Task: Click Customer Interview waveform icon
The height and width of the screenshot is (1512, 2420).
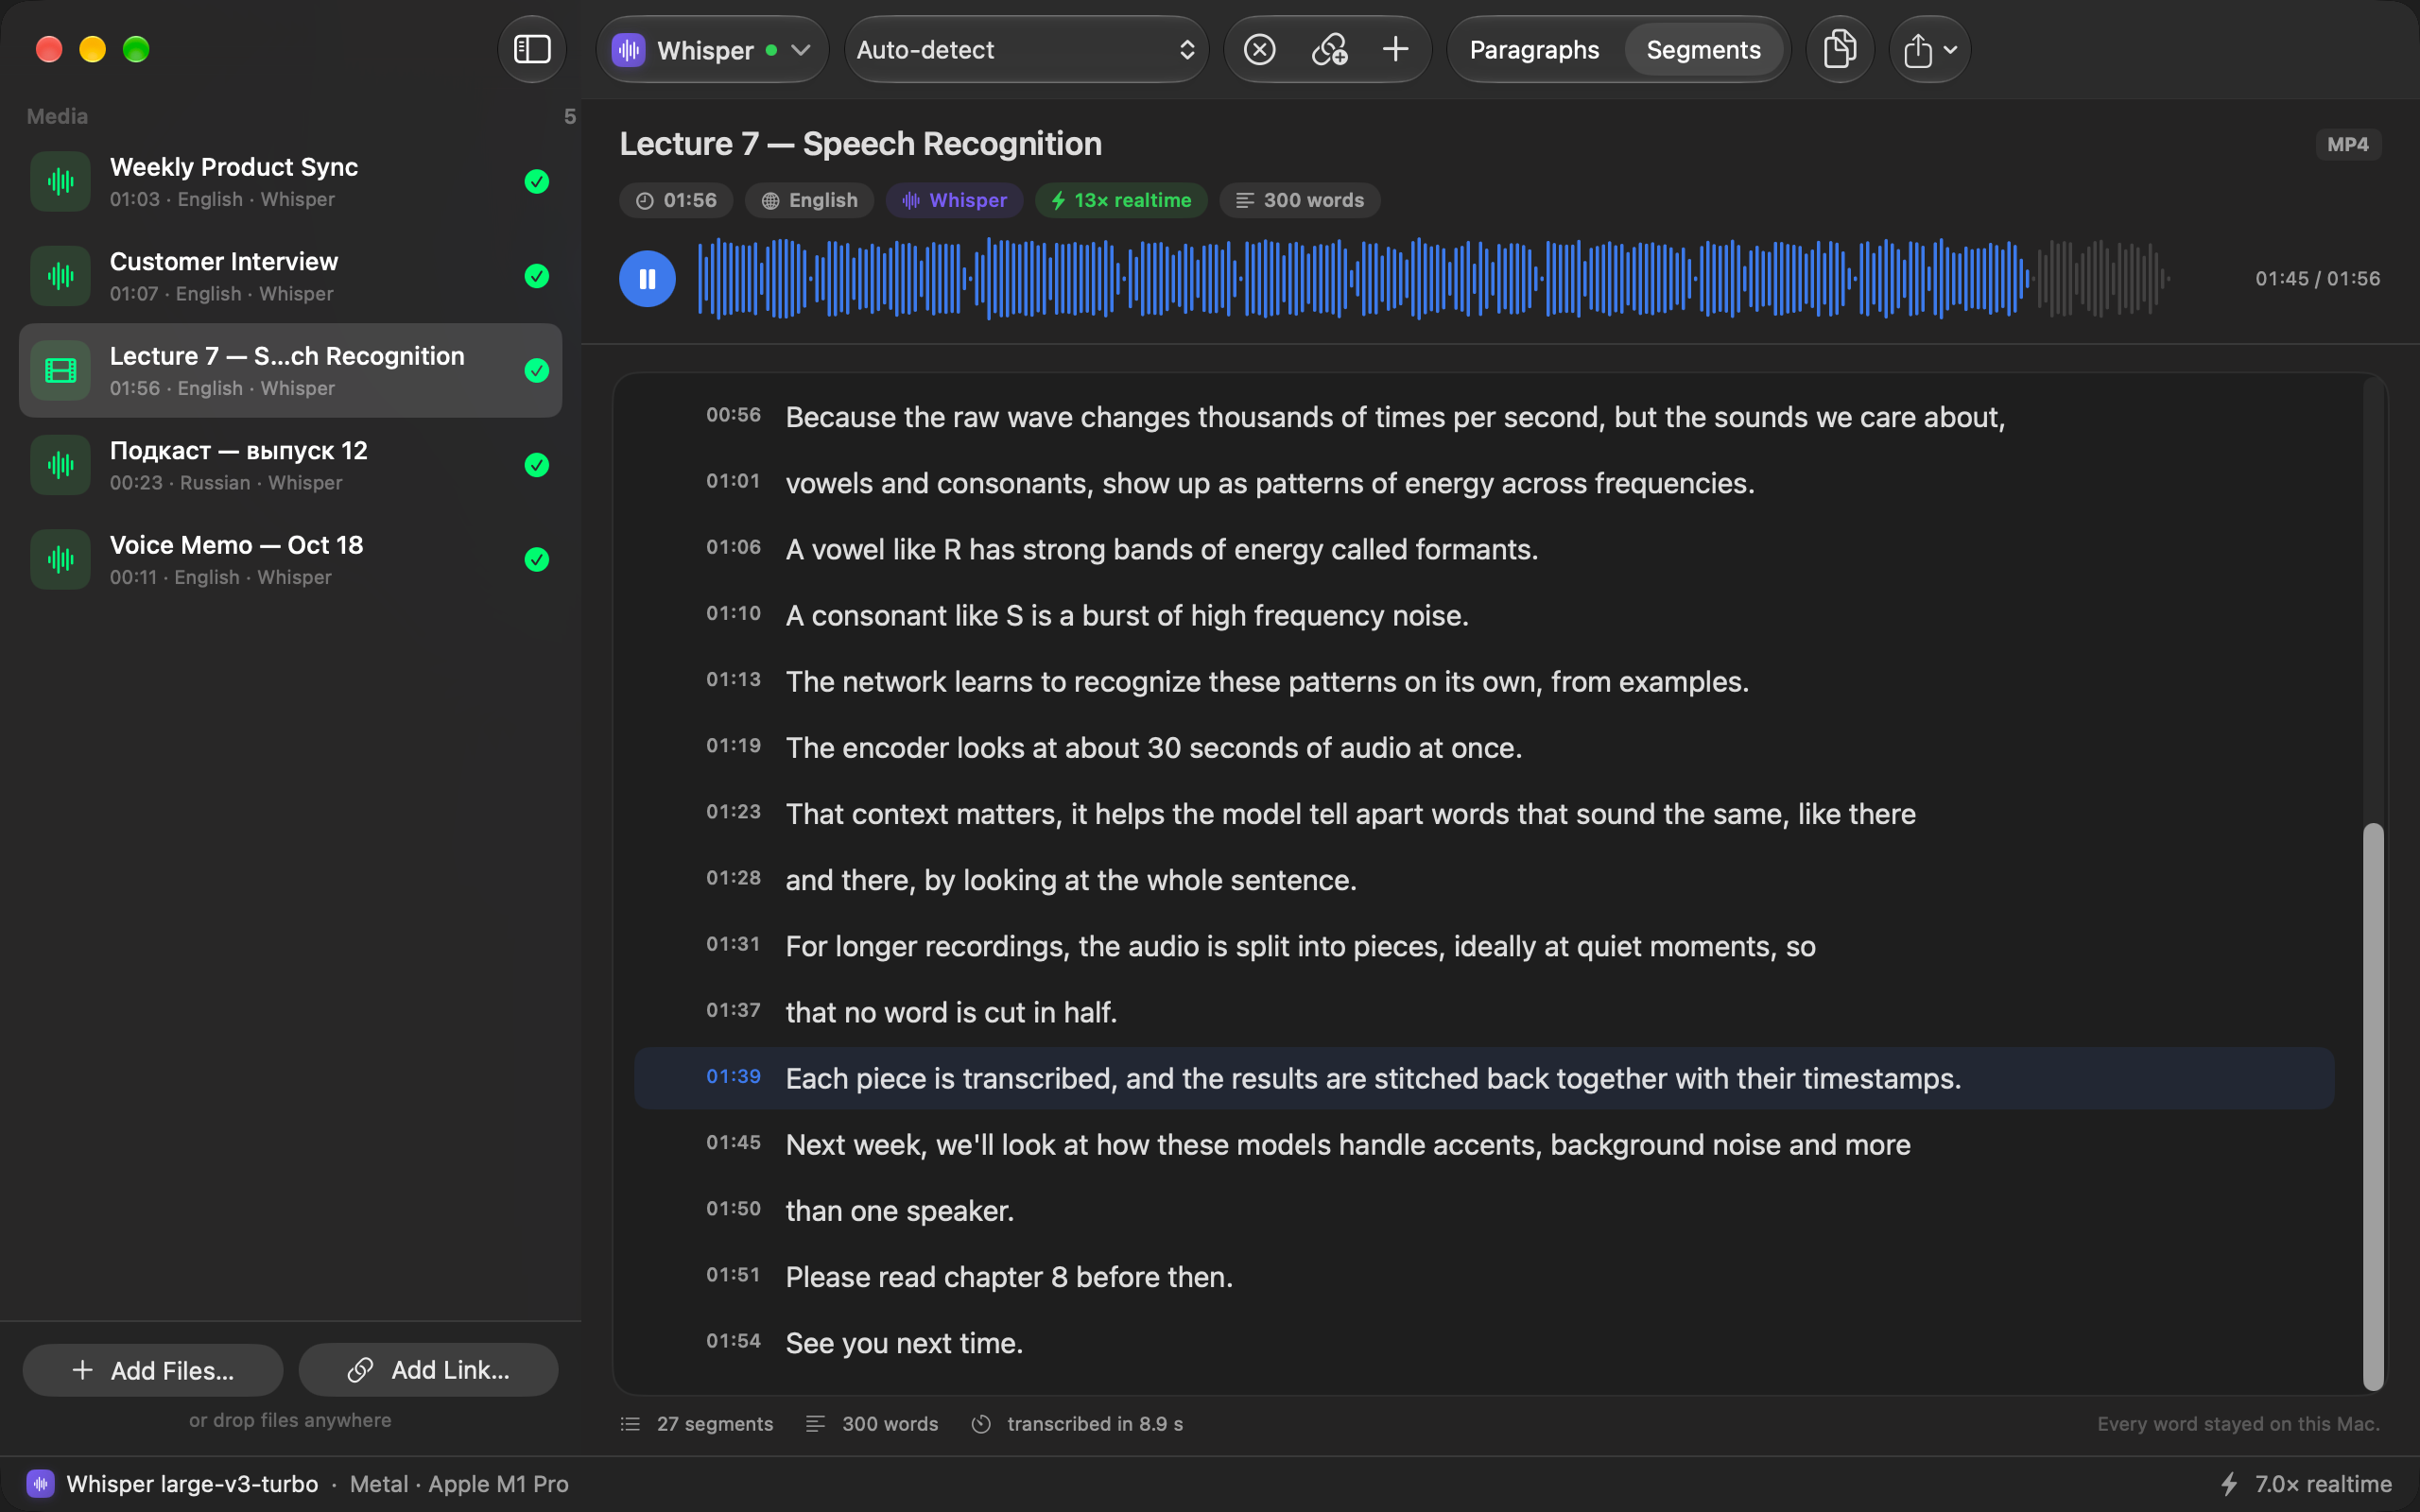Action: (60, 276)
